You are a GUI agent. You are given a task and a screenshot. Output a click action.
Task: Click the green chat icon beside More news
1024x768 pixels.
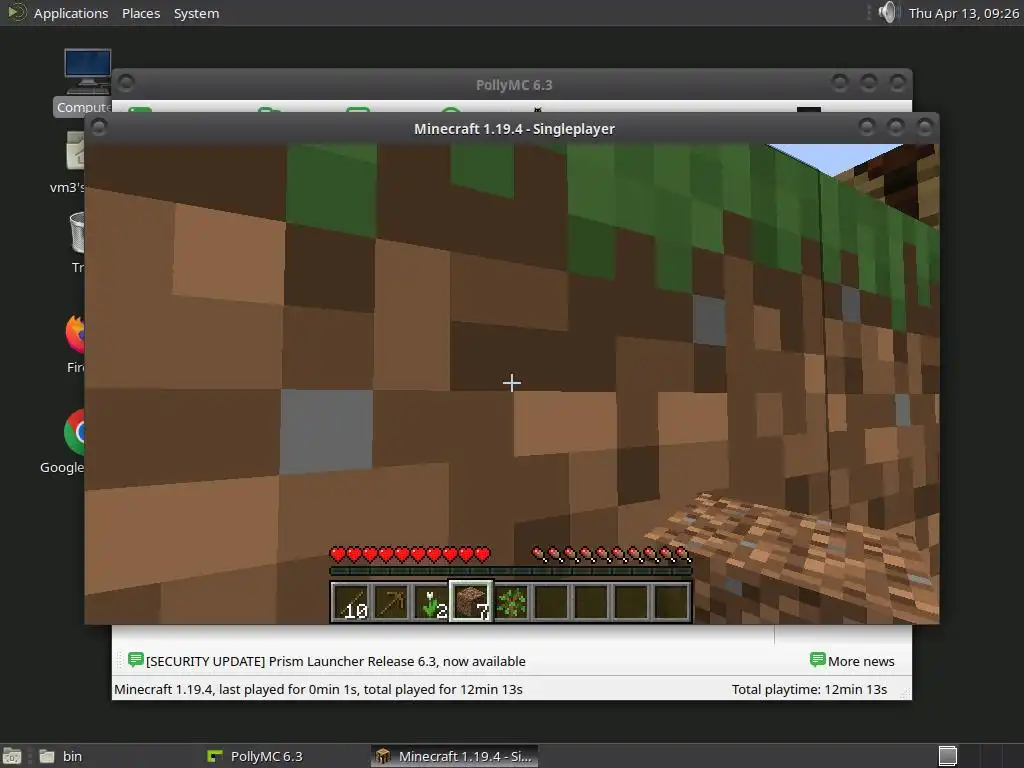coord(817,660)
